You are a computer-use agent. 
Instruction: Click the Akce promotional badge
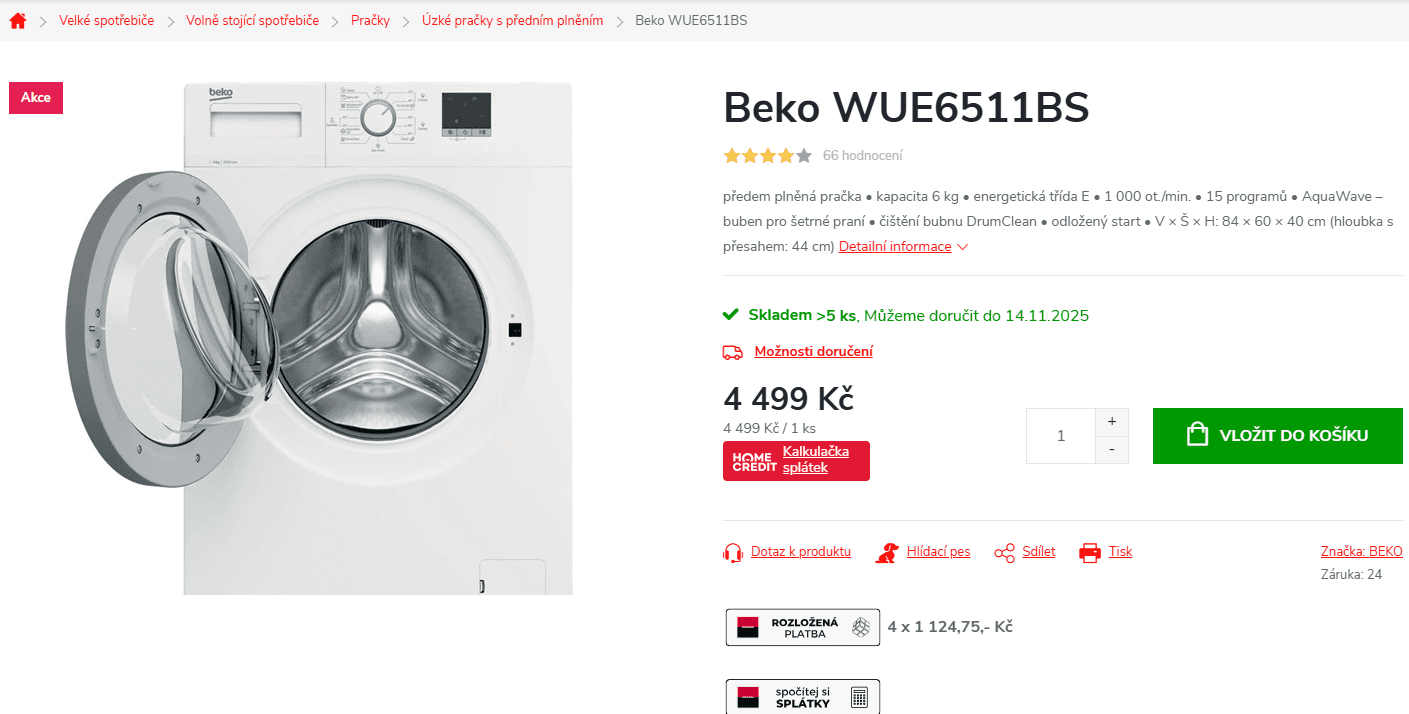tap(35, 97)
